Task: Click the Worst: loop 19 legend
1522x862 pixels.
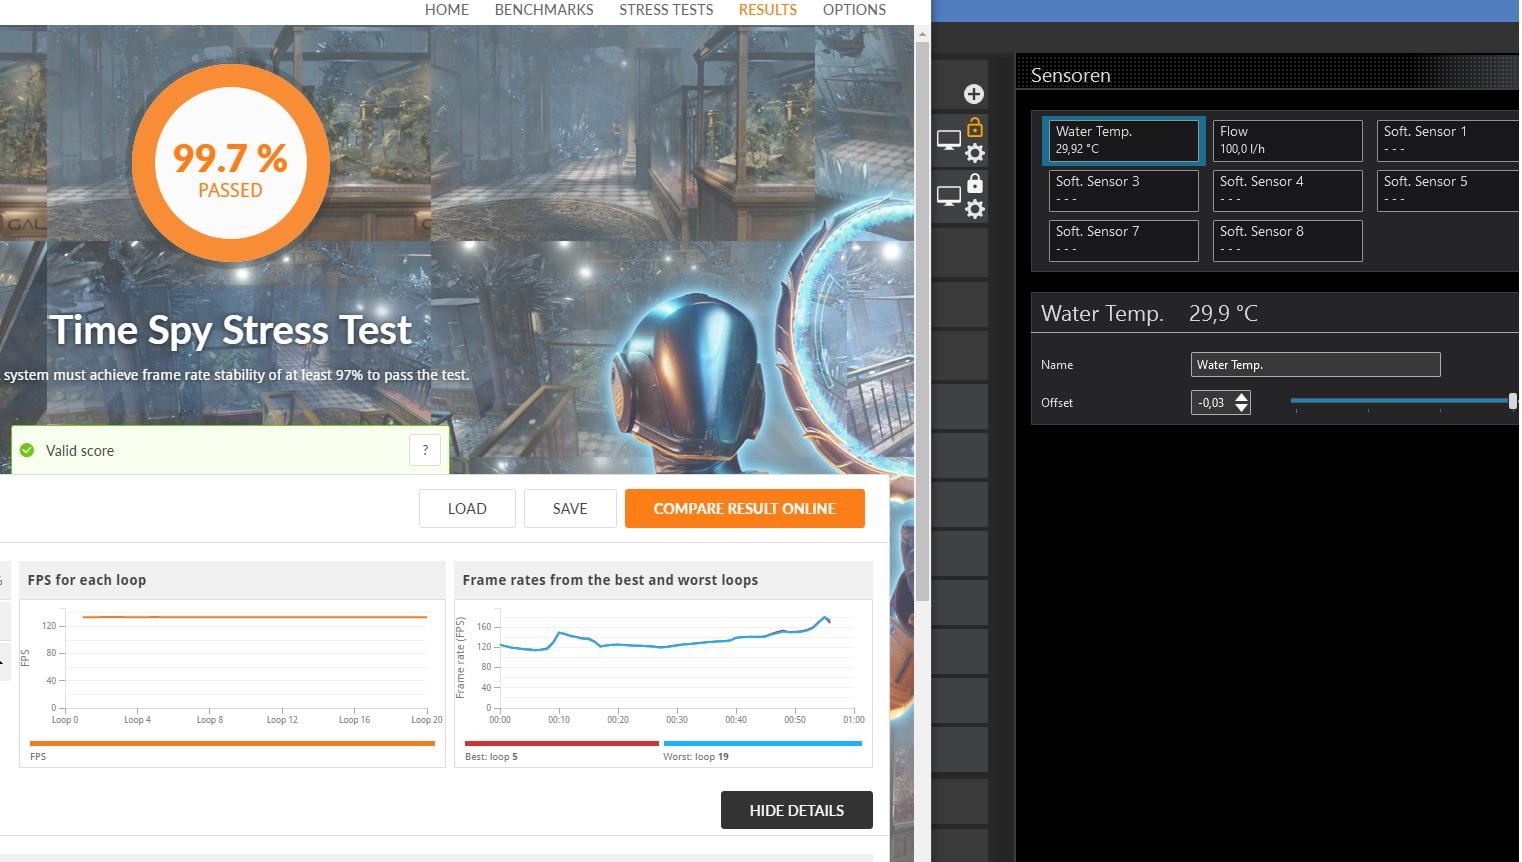Action: pos(696,757)
